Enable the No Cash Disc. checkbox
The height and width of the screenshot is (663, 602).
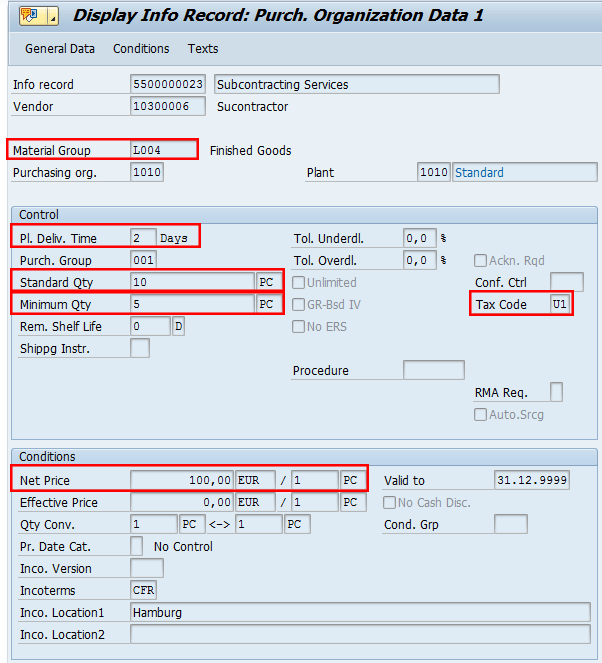(389, 502)
